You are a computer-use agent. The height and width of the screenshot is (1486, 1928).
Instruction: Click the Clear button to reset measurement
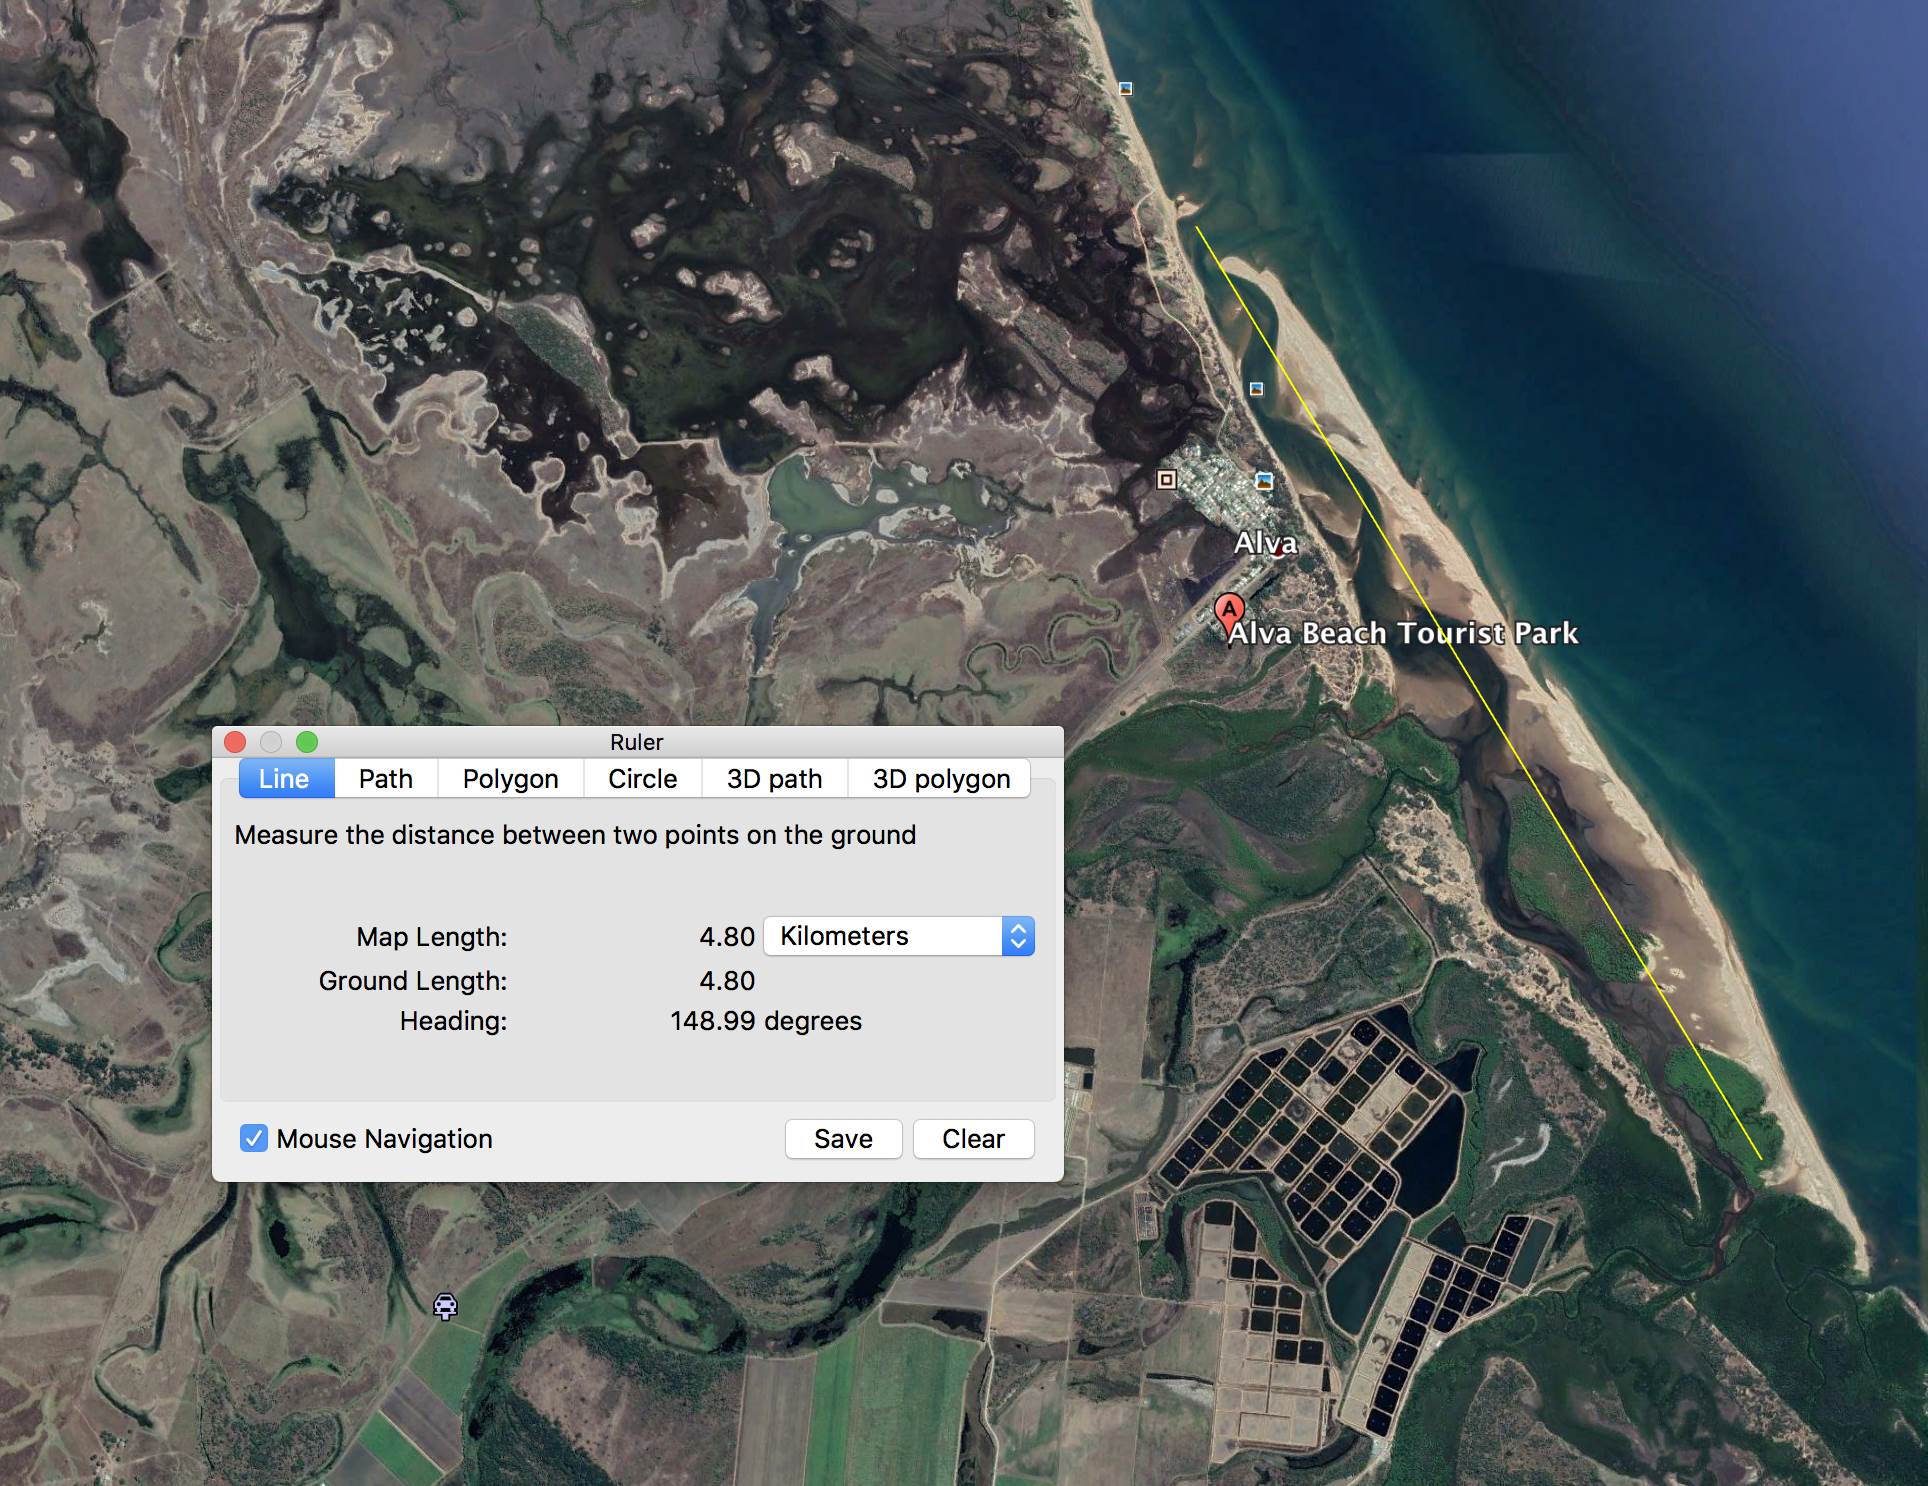(972, 1138)
